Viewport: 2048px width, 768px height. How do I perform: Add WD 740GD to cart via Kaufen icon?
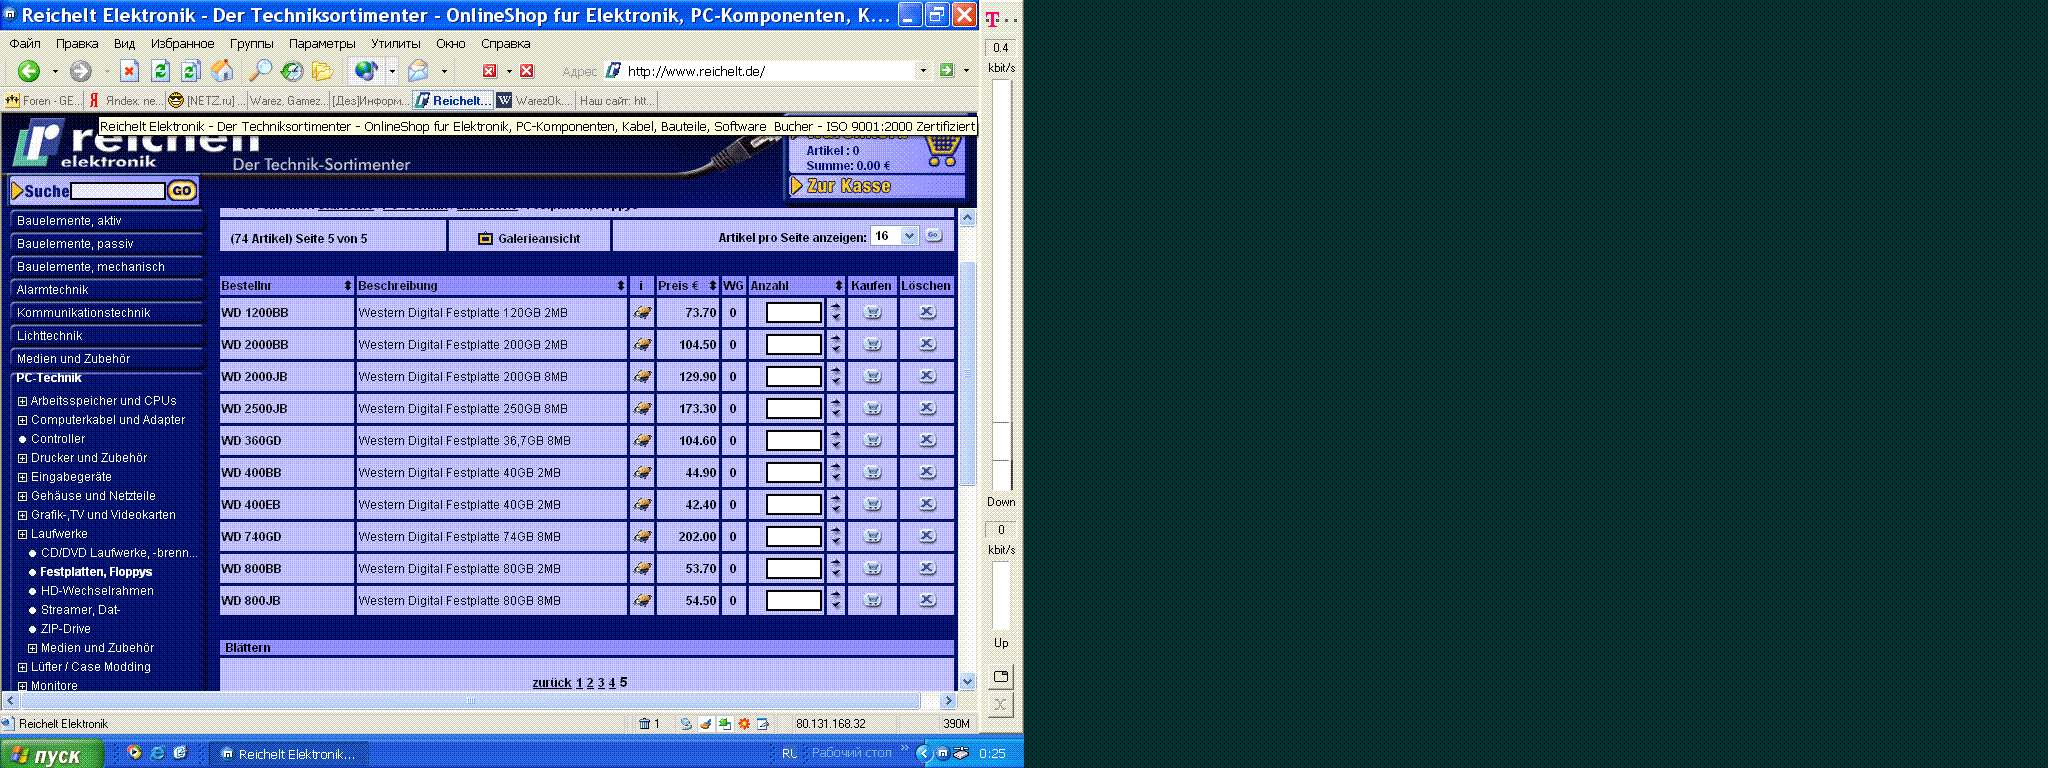click(873, 536)
